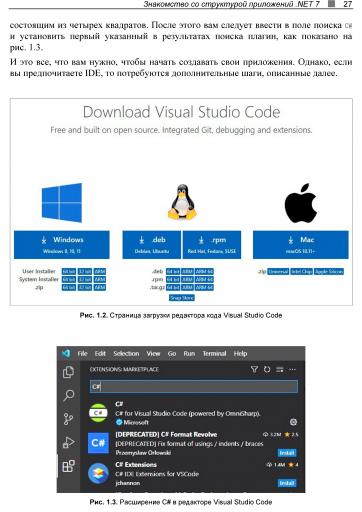The image size is (362, 512).
Task: Download Linux .tar.gz ARM 64 build
Action: click(x=204, y=287)
